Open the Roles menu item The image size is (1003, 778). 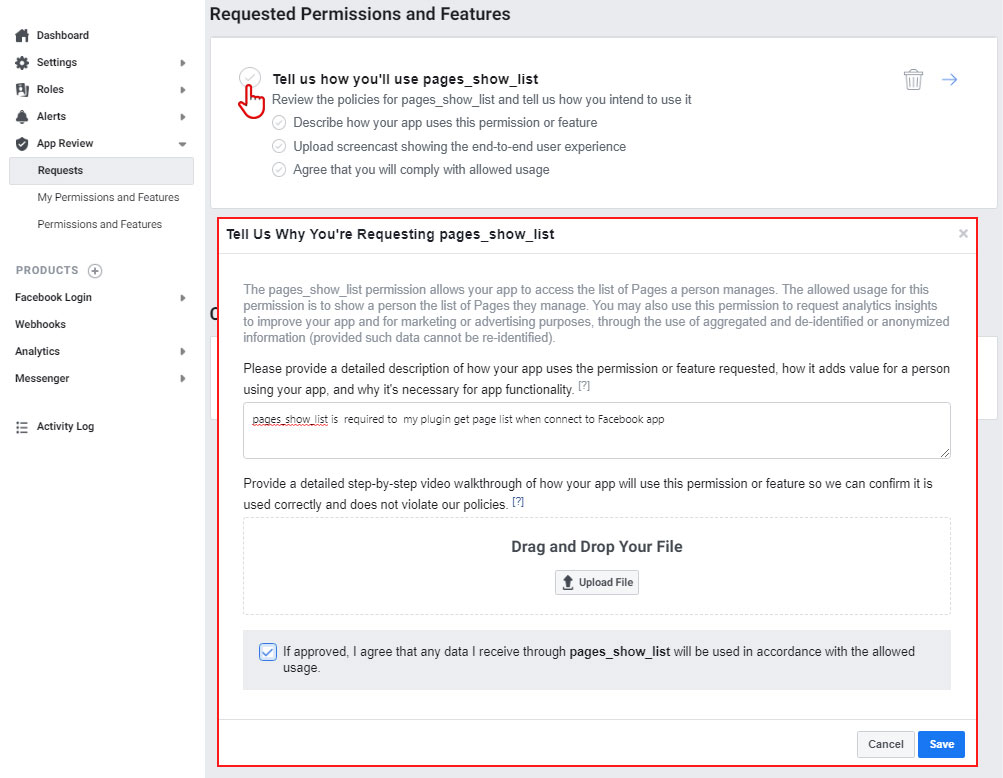tap(50, 89)
